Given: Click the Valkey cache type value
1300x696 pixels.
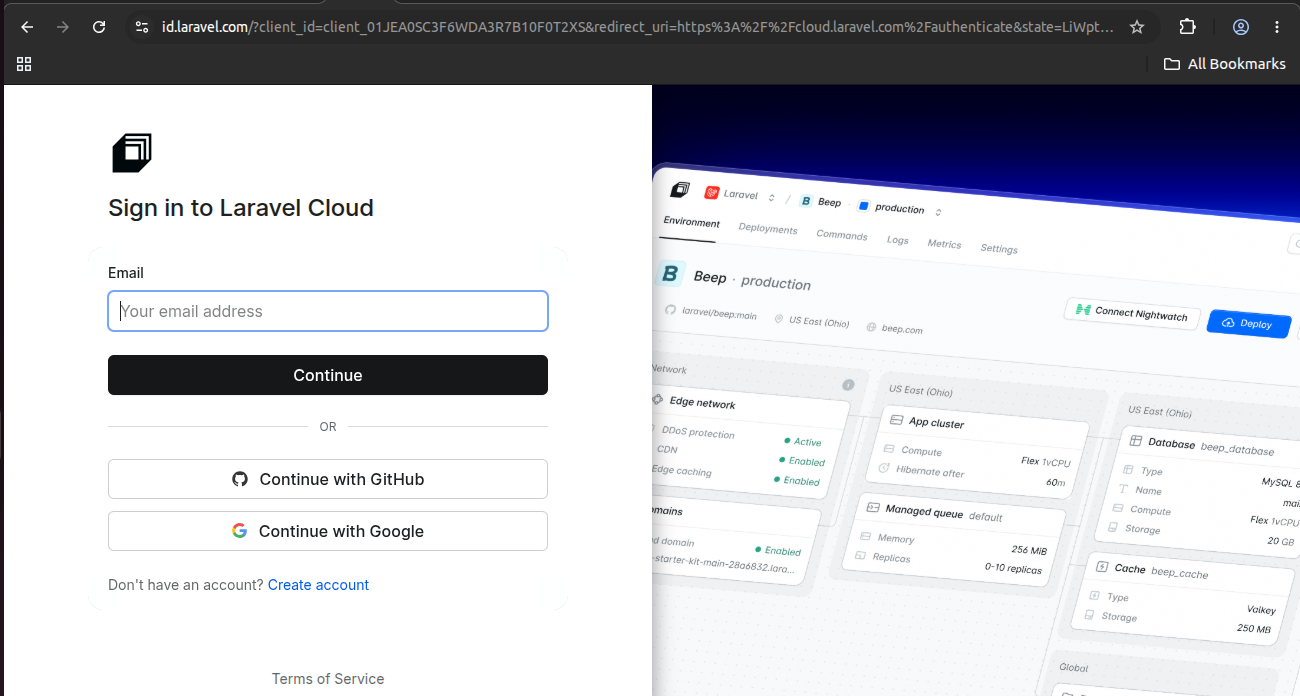Looking at the screenshot, I should pos(1259,610).
